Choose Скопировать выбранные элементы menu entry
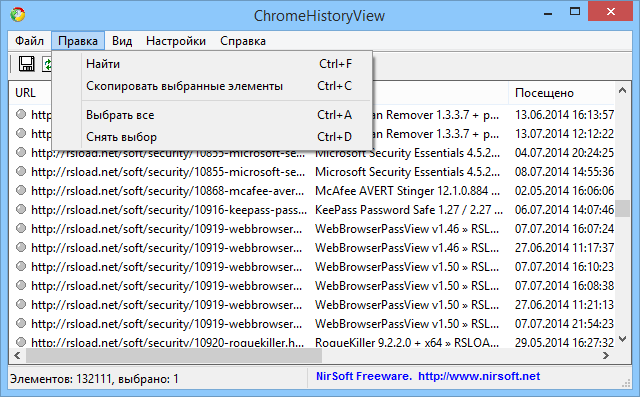 (212, 86)
